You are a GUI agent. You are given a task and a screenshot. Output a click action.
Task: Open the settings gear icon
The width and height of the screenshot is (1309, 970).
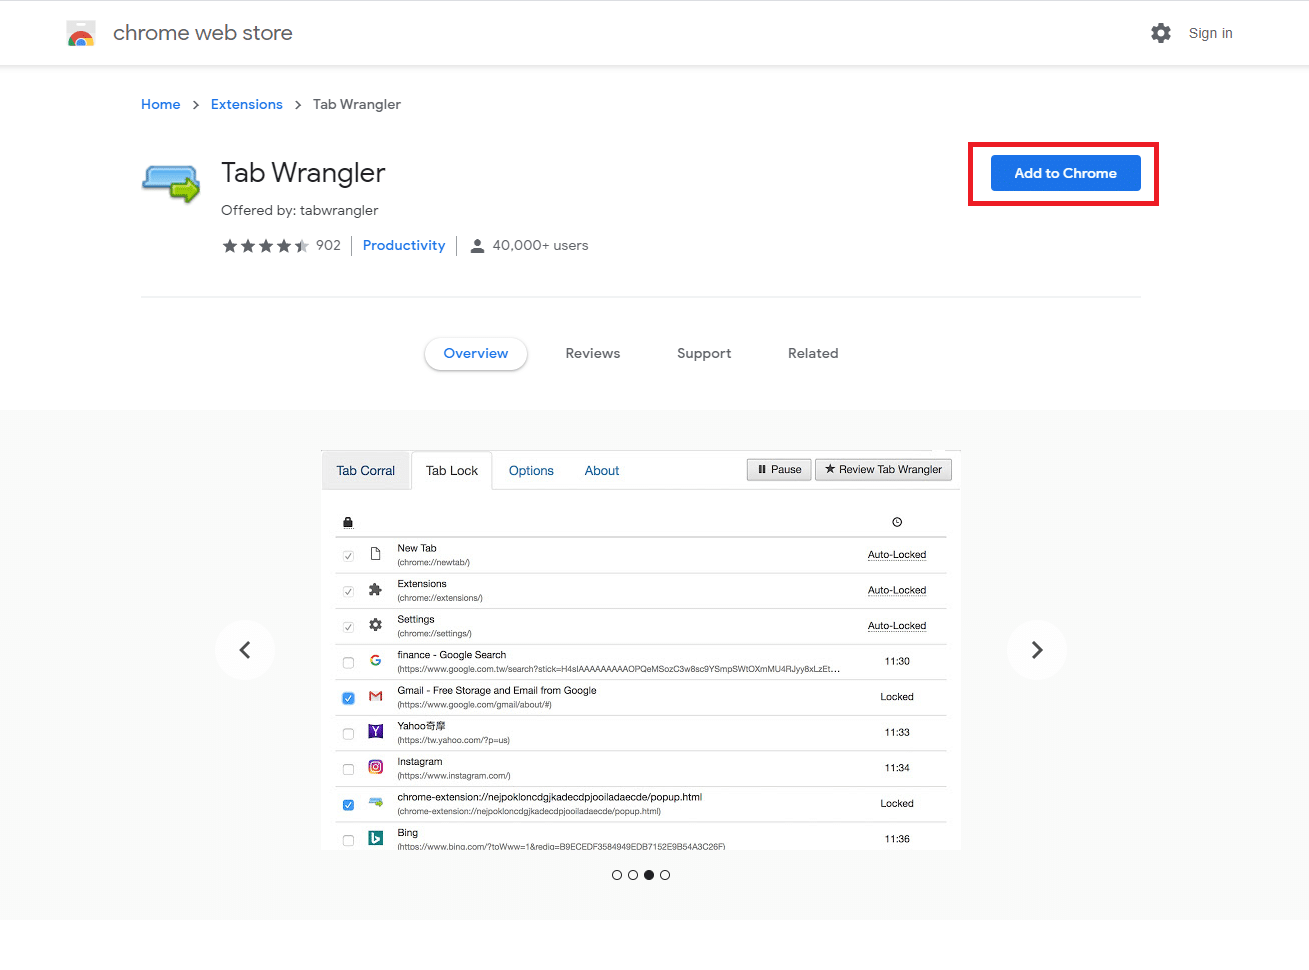(1161, 33)
